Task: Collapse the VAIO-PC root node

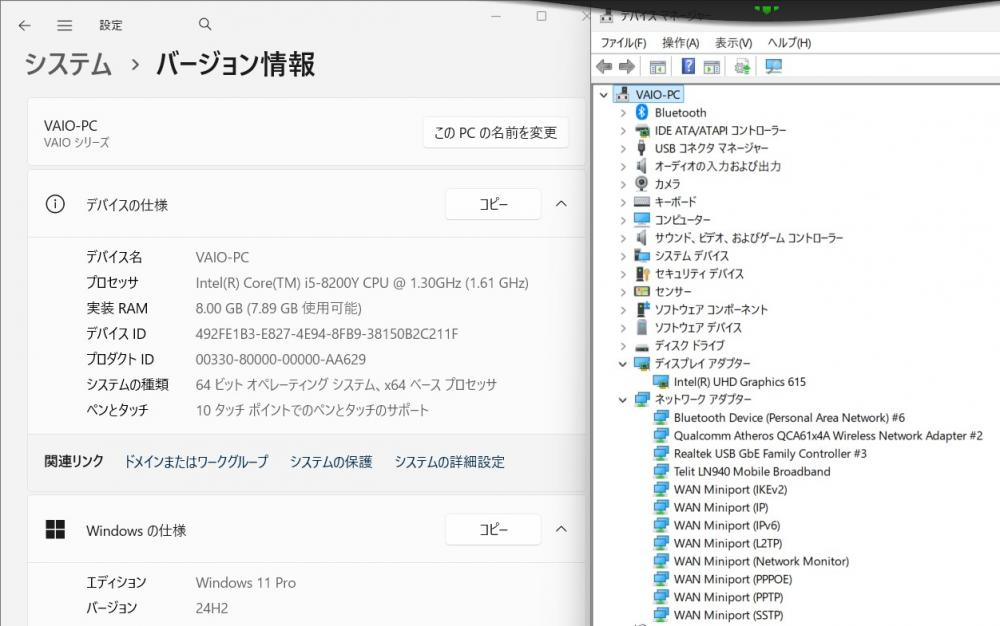Action: click(603, 95)
